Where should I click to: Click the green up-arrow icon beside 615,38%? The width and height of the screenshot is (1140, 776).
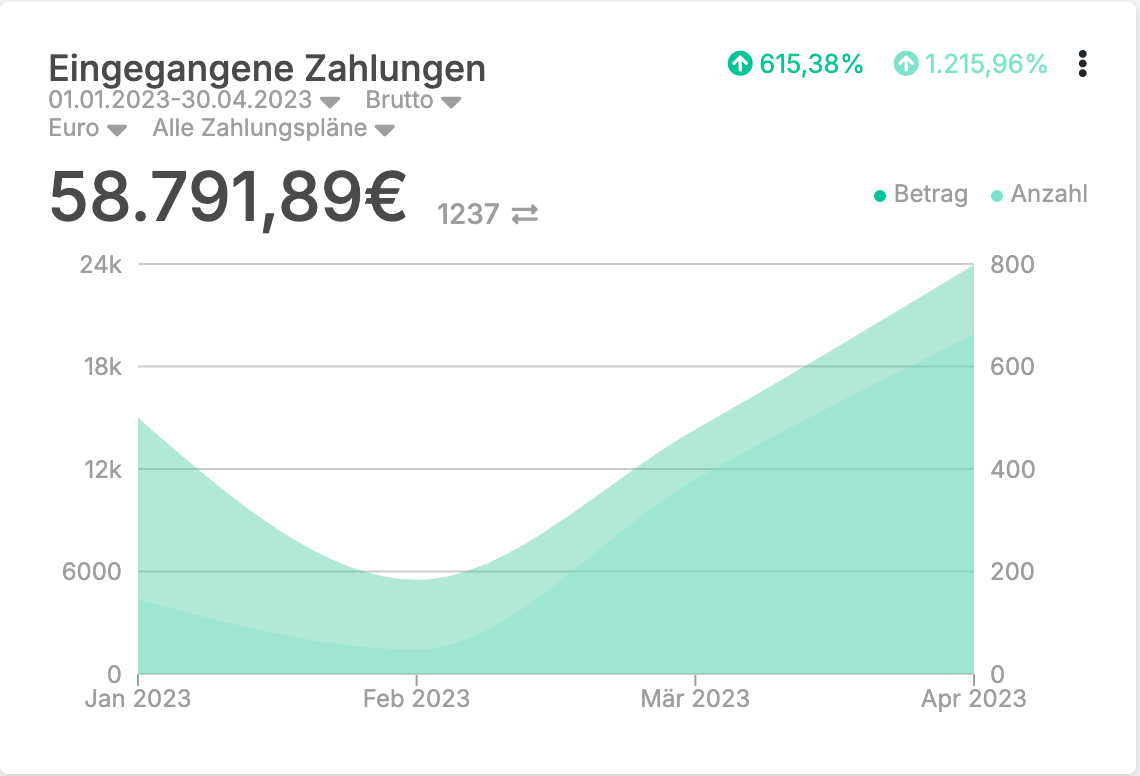(739, 64)
